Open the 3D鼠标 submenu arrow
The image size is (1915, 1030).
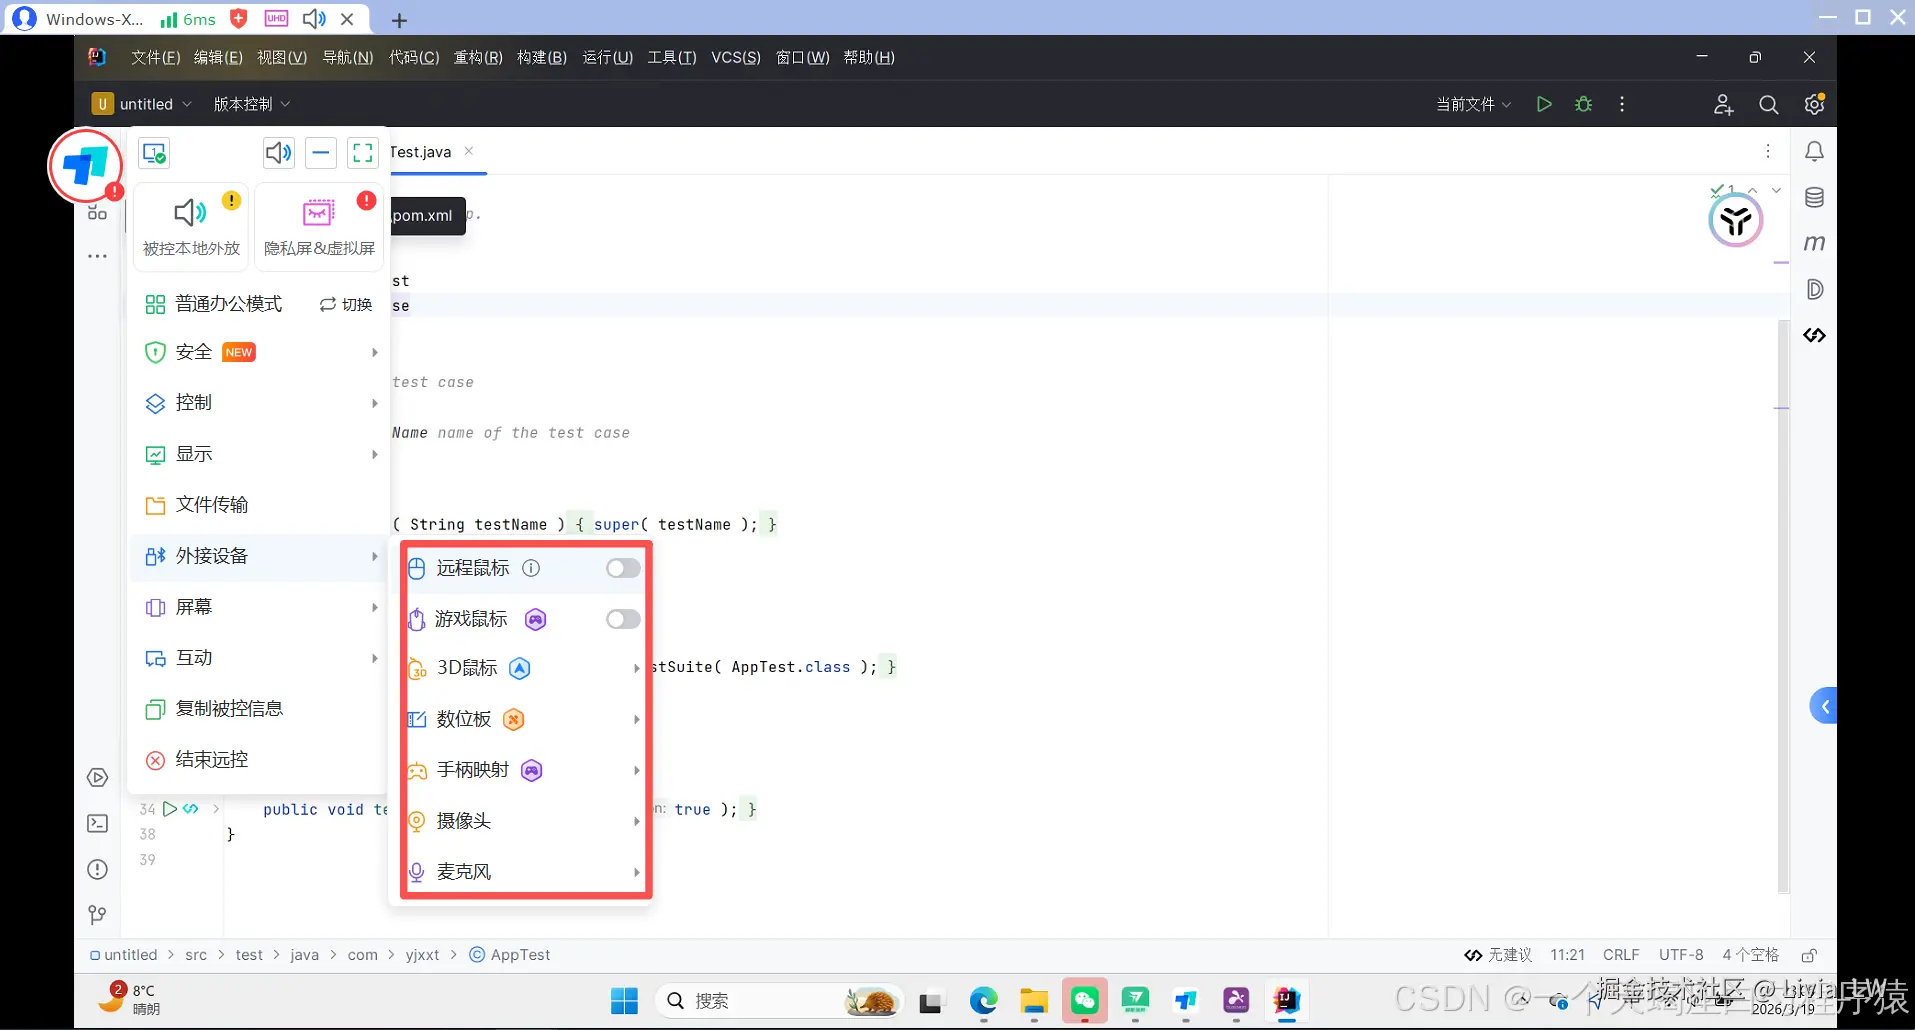(637, 668)
